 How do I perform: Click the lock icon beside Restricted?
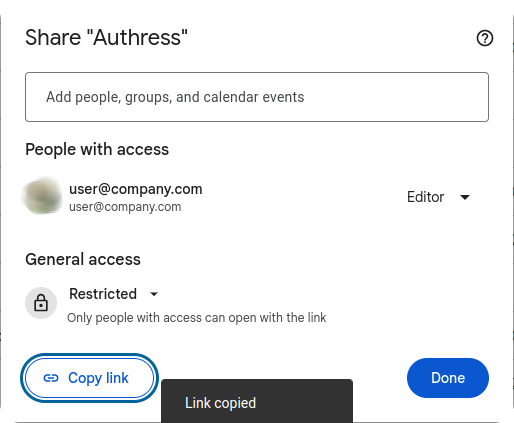pyautogui.click(x=41, y=303)
